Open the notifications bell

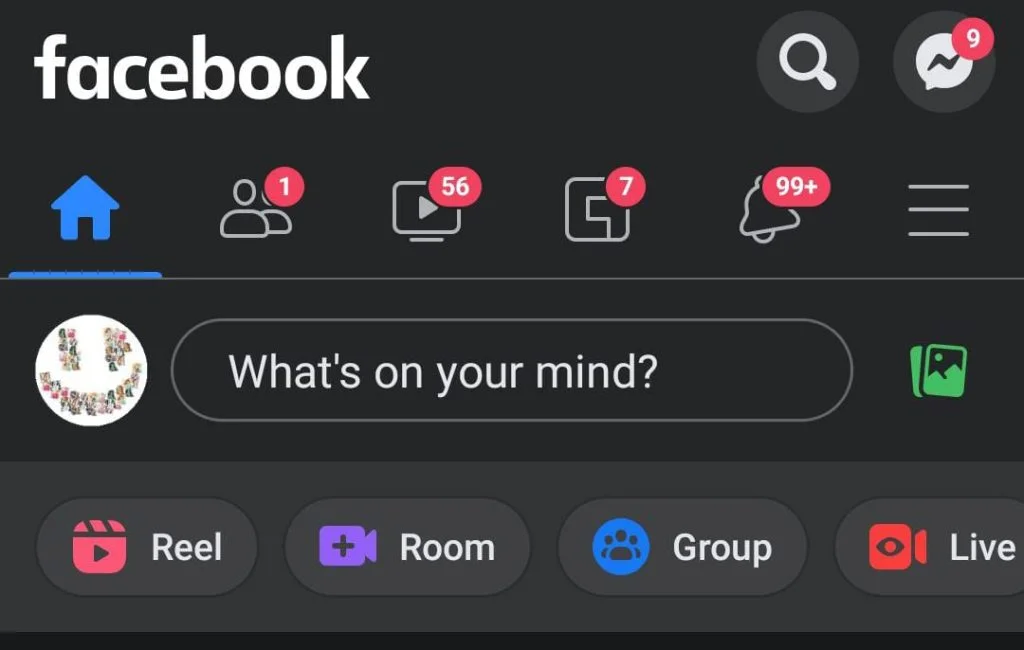769,210
